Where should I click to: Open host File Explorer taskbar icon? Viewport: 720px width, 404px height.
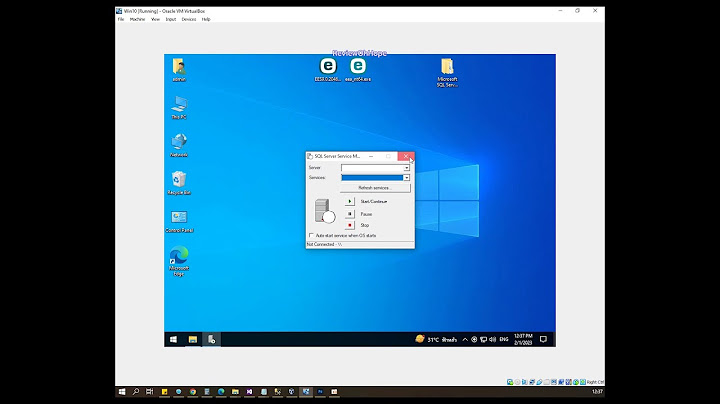point(235,392)
